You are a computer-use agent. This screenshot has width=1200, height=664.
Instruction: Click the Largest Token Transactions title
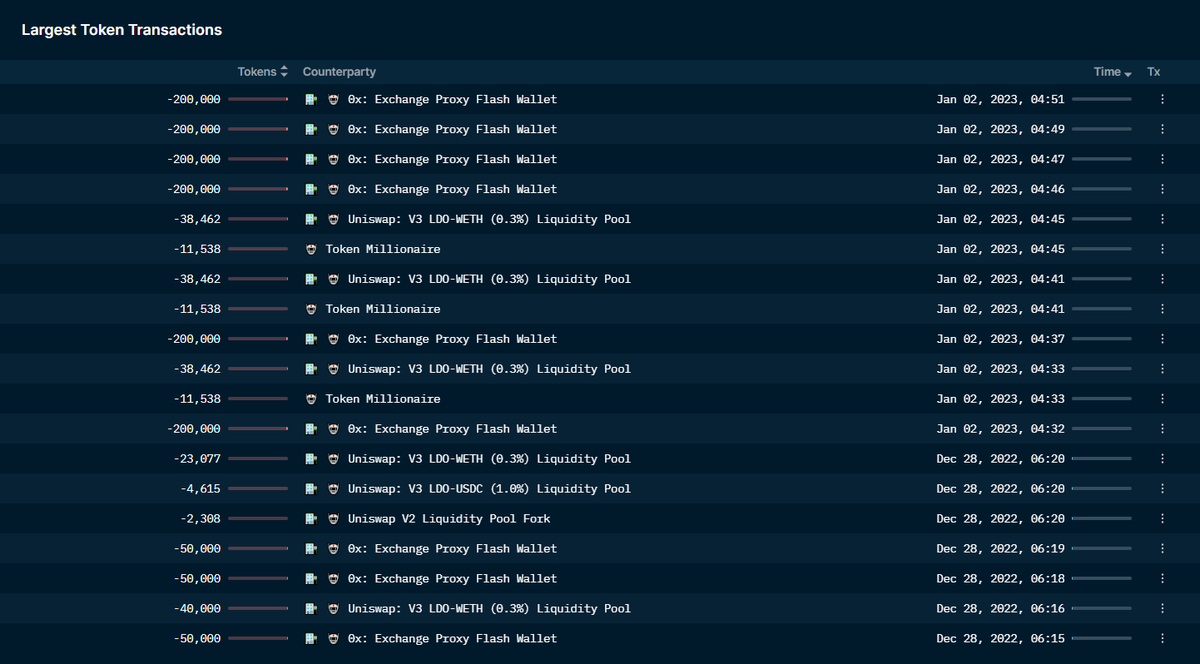(122, 30)
